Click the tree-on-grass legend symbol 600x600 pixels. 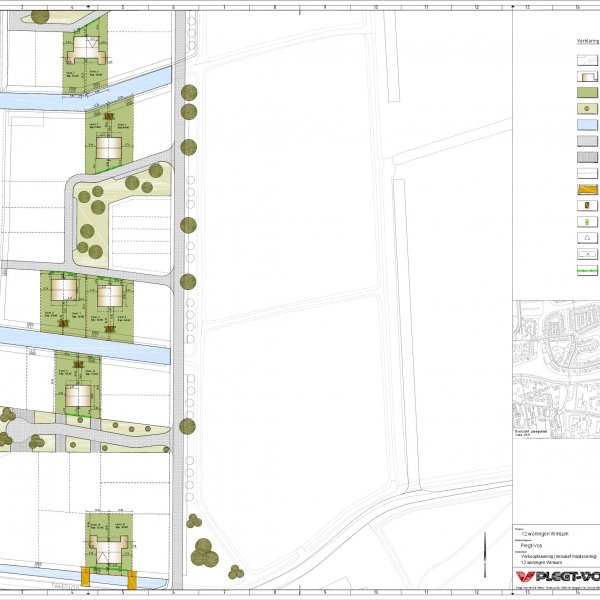click(587, 109)
